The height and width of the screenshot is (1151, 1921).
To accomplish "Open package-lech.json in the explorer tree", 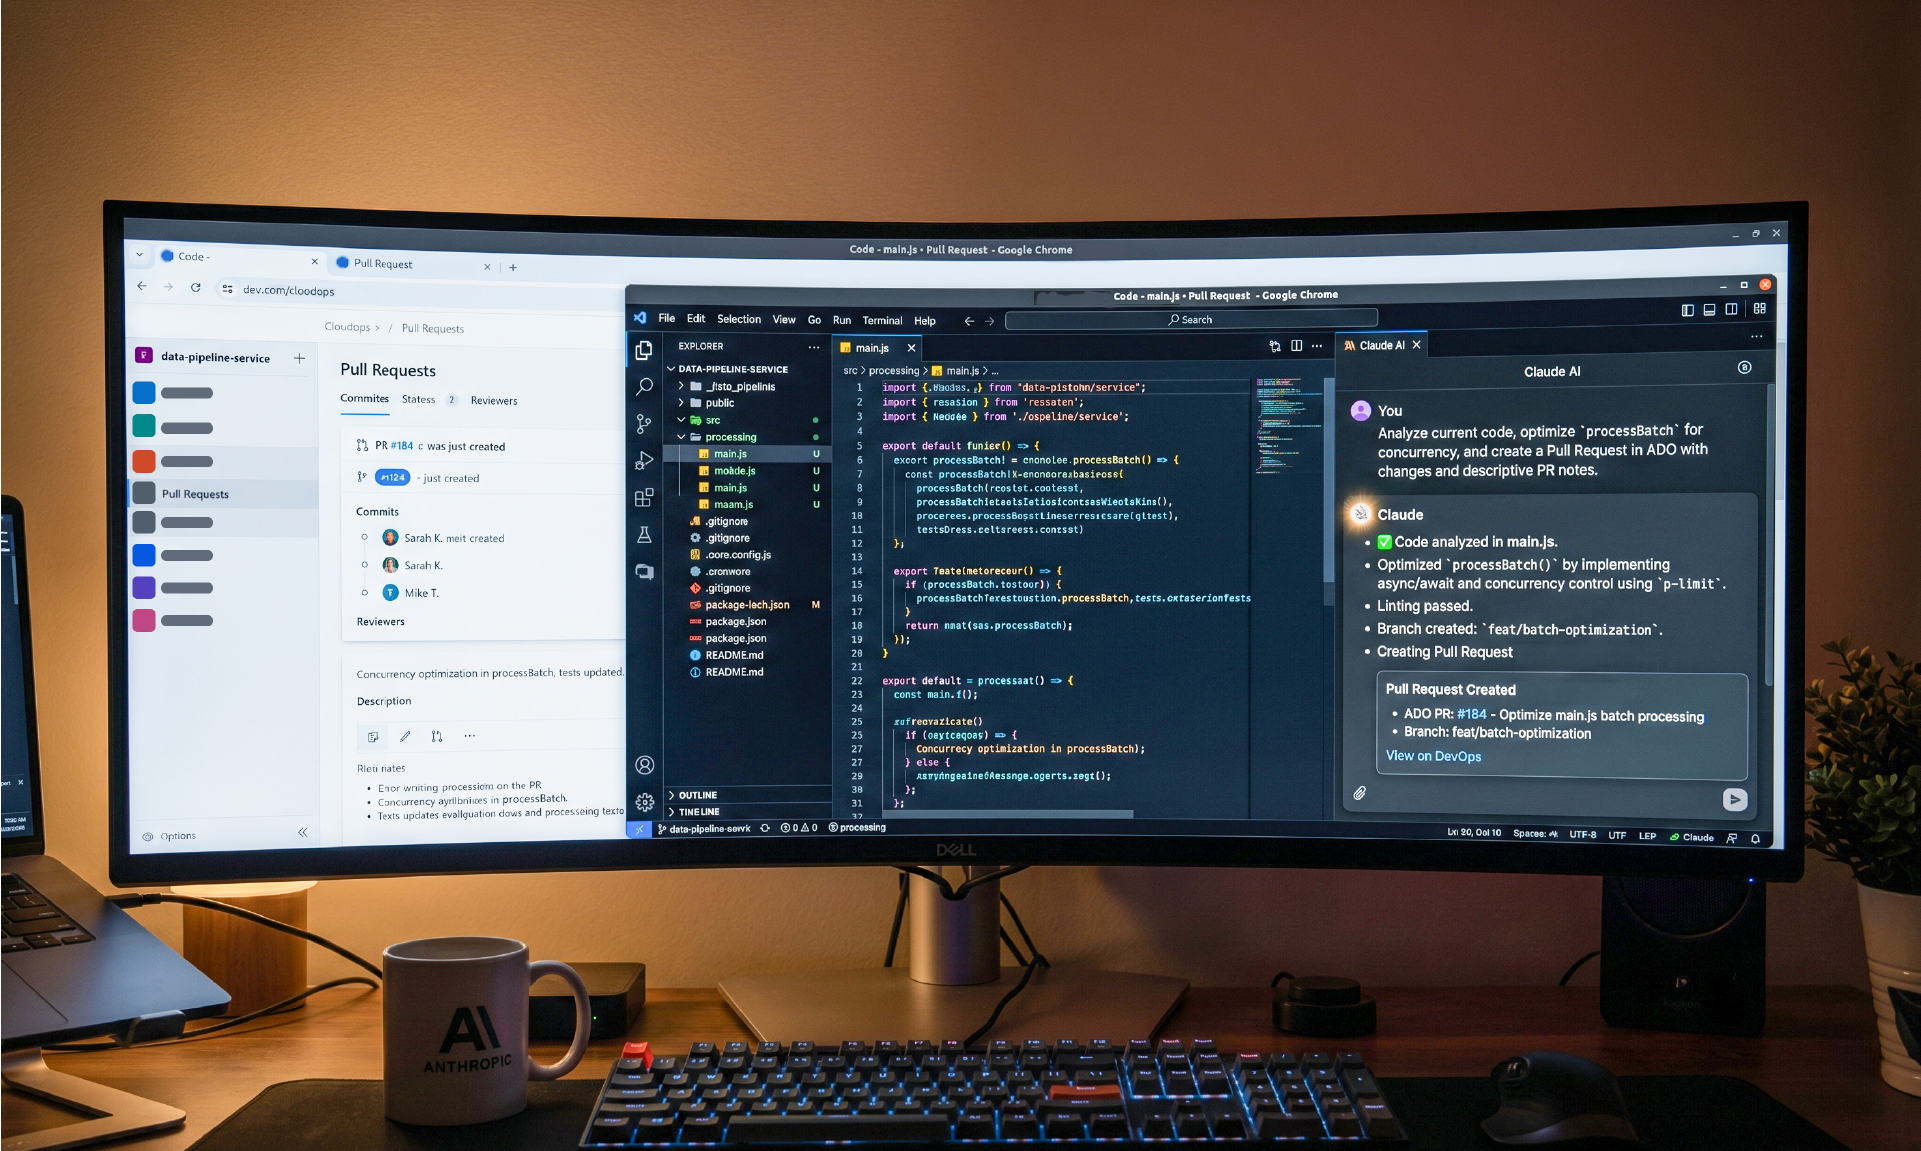I will (x=745, y=605).
